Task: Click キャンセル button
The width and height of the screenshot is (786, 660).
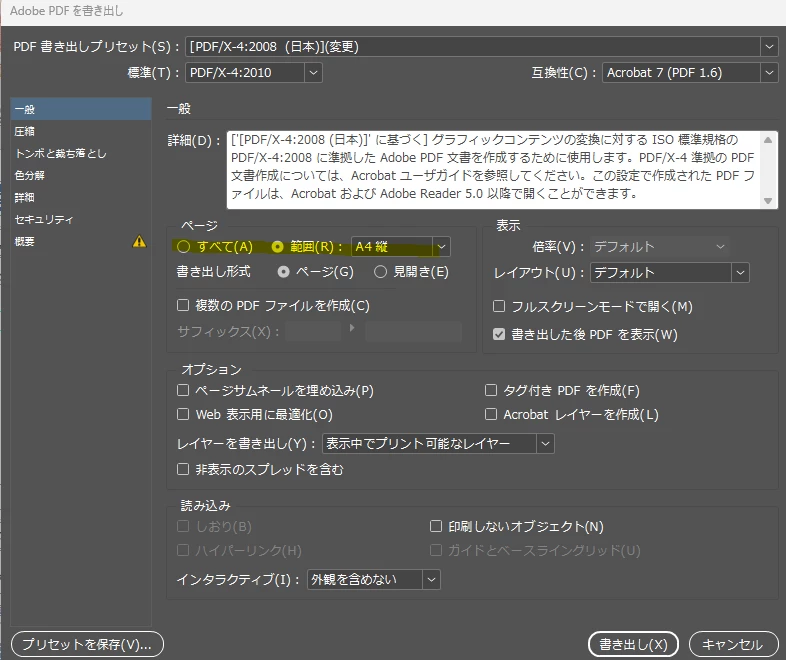Action: pyautogui.click(x=733, y=644)
